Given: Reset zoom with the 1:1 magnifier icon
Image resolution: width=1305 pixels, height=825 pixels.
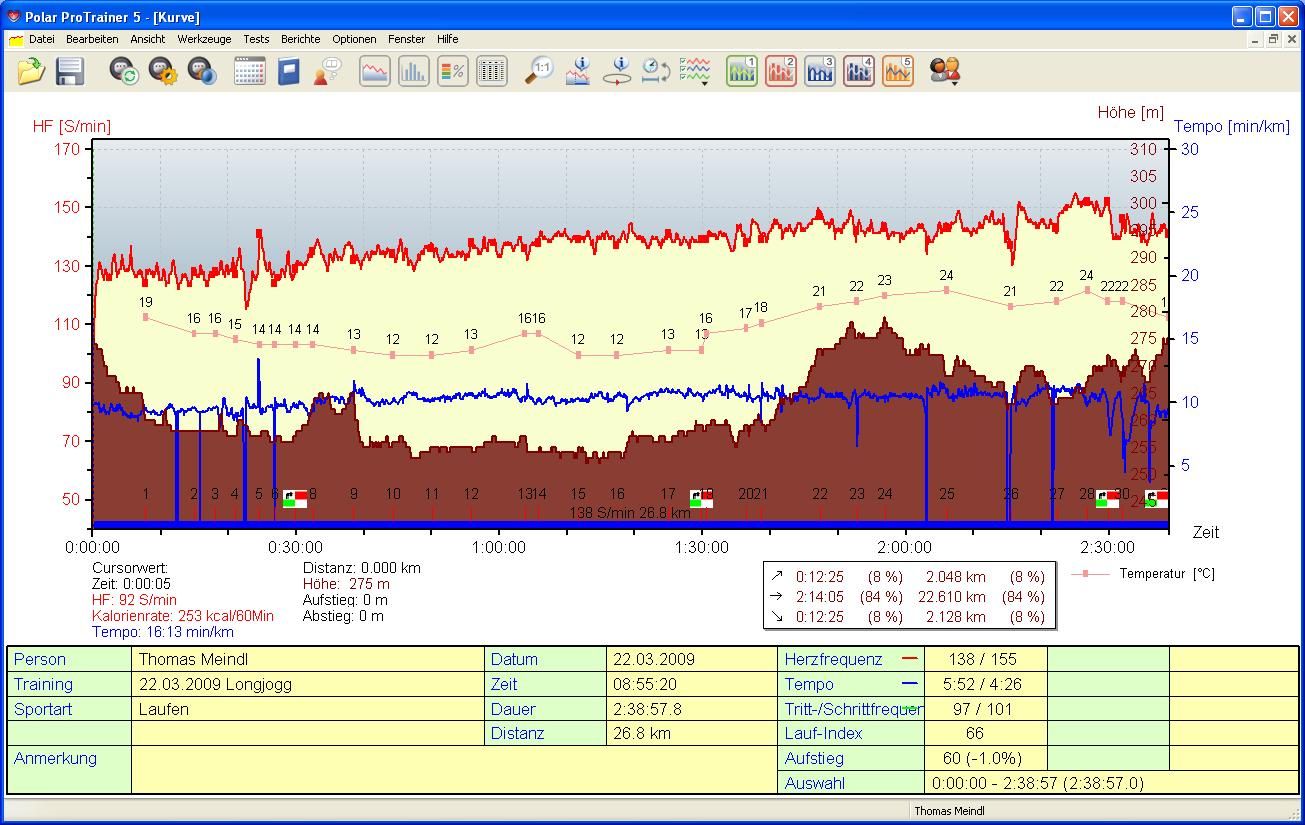Looking at the screenshot, I should (539, 71).
